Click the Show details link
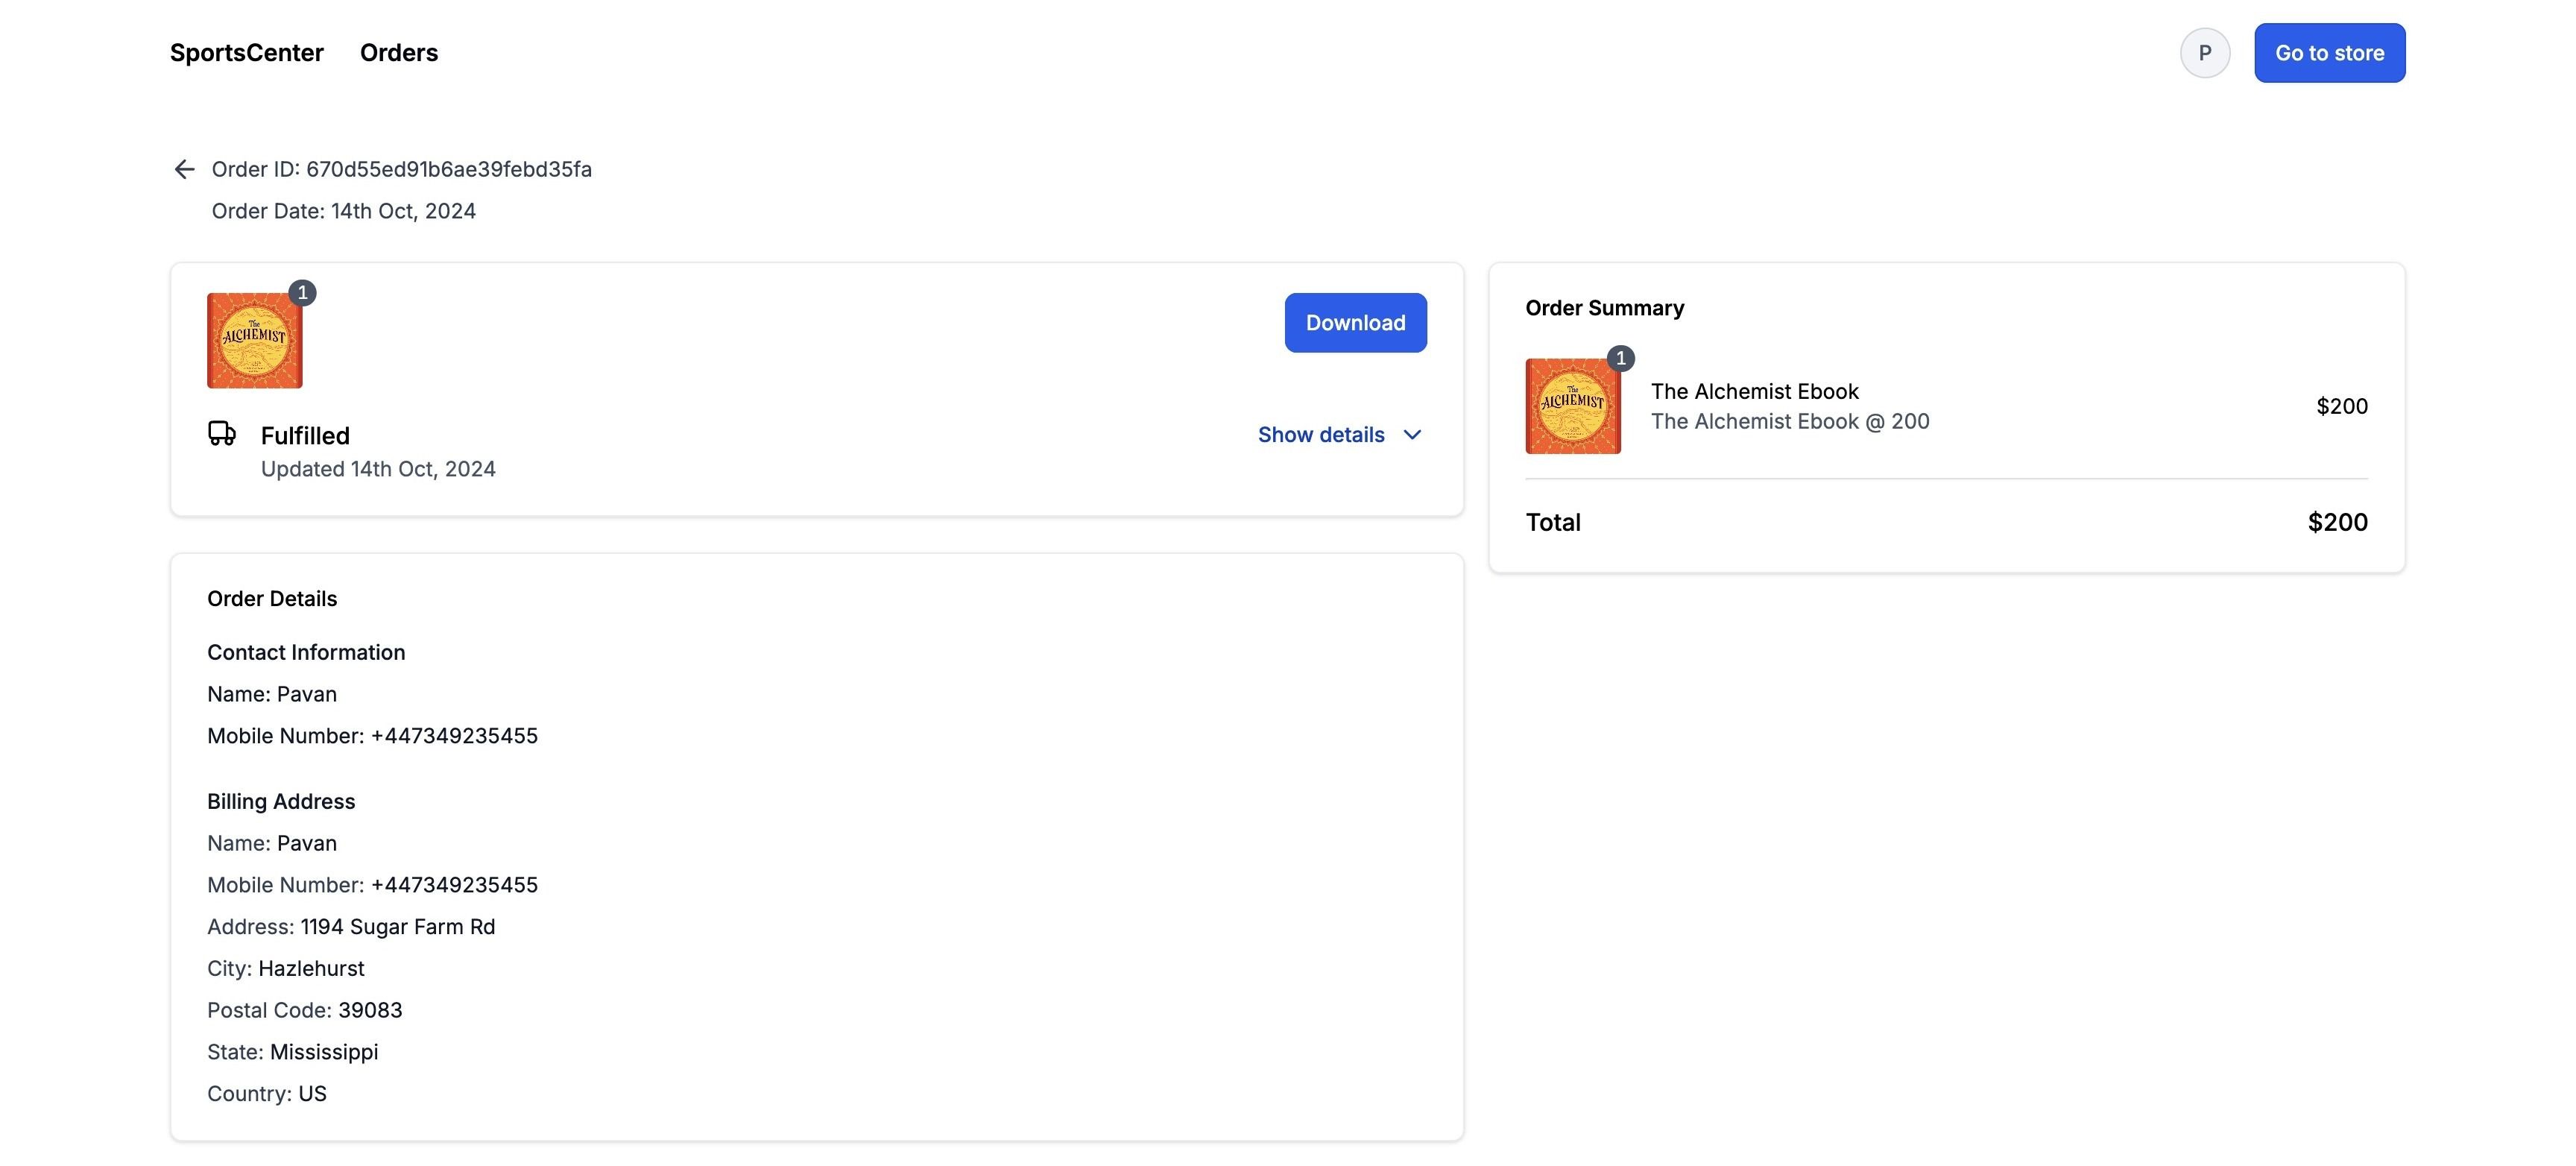2576x1166 pixels. point(1321,434)
